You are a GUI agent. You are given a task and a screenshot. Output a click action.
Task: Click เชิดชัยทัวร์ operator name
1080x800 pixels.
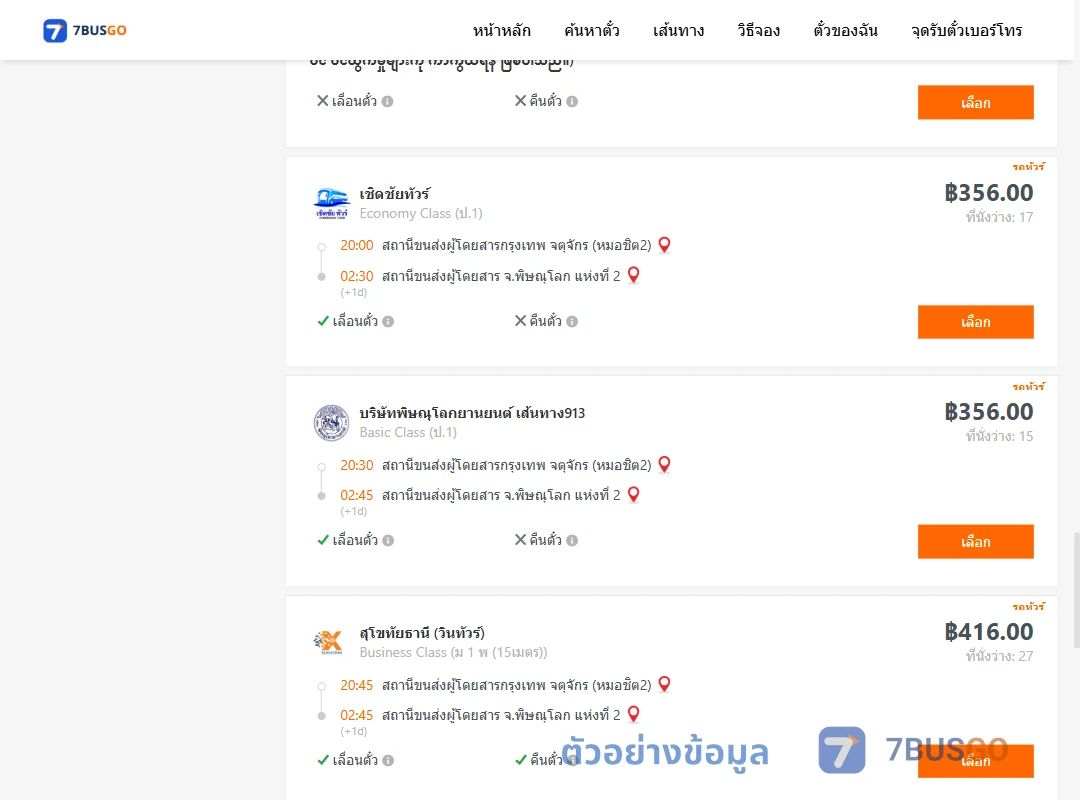(395, 194)
